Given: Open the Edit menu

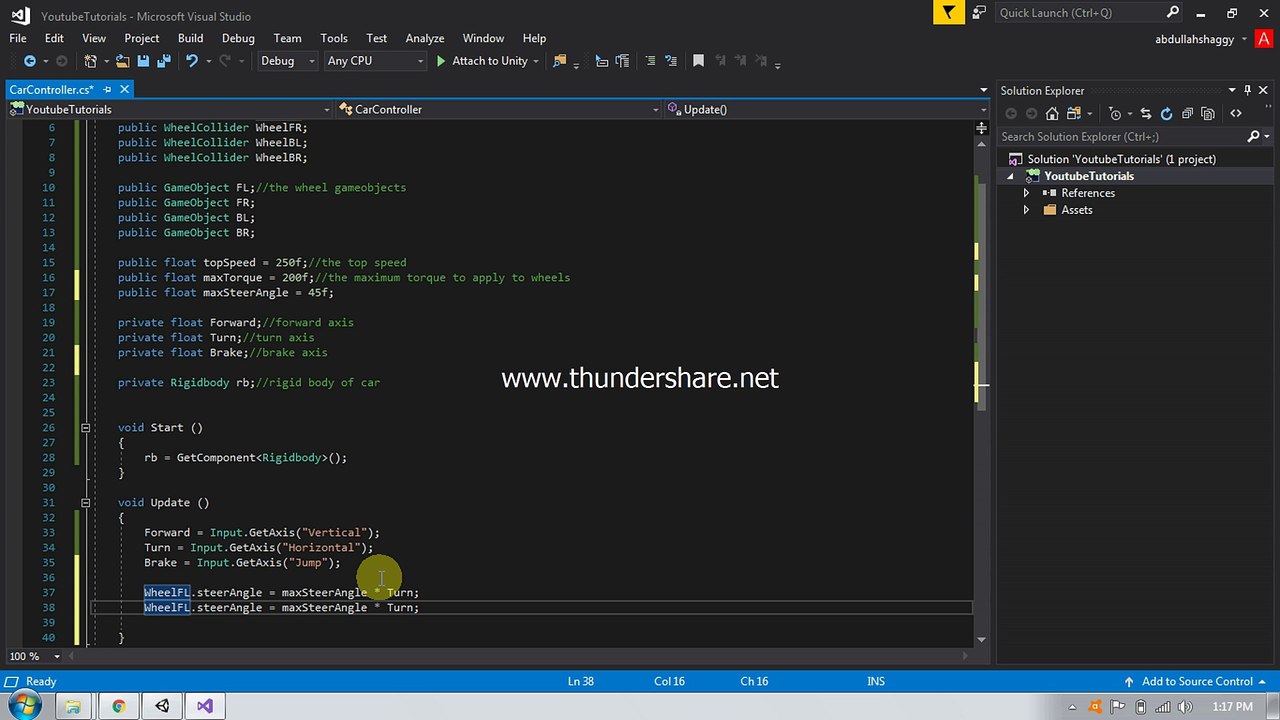Looking at the screenshot, I should (54, 38).
